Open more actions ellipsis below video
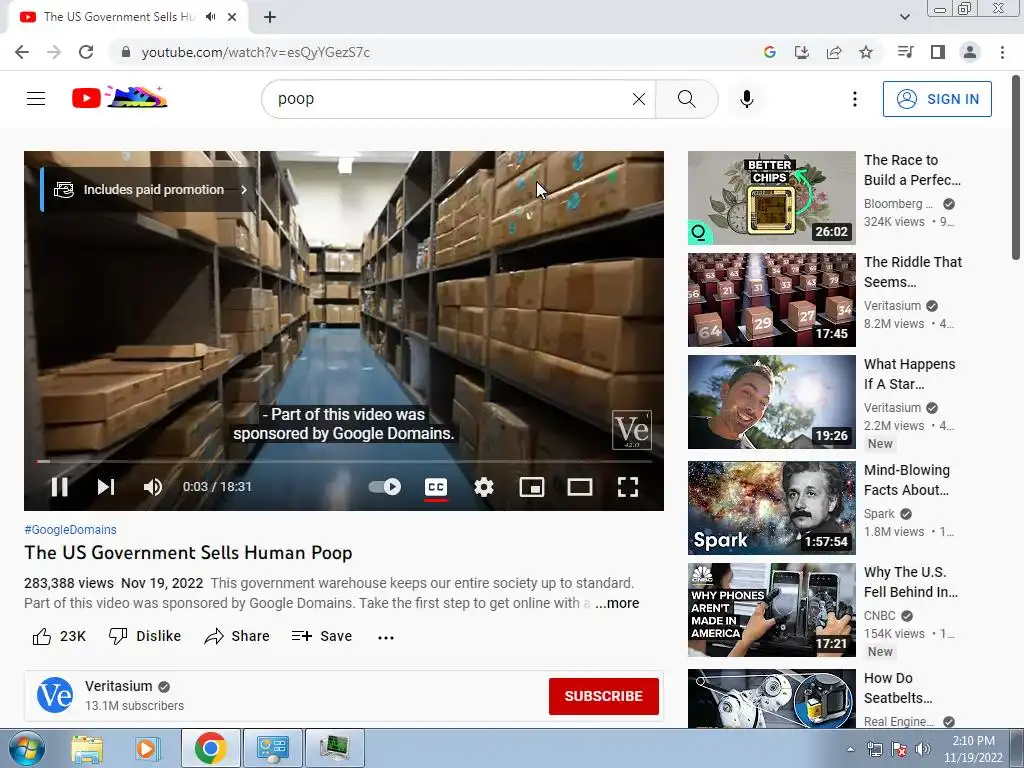Screen dimensions: 1024x768 click(386, 637)
